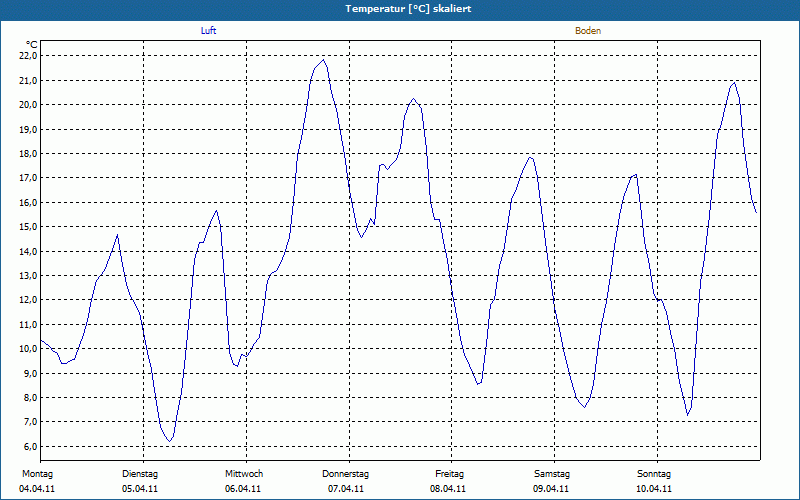Select the 14,0 y-axis label
The height and width of the screenshot is (500, 800).
pos(29,251)
